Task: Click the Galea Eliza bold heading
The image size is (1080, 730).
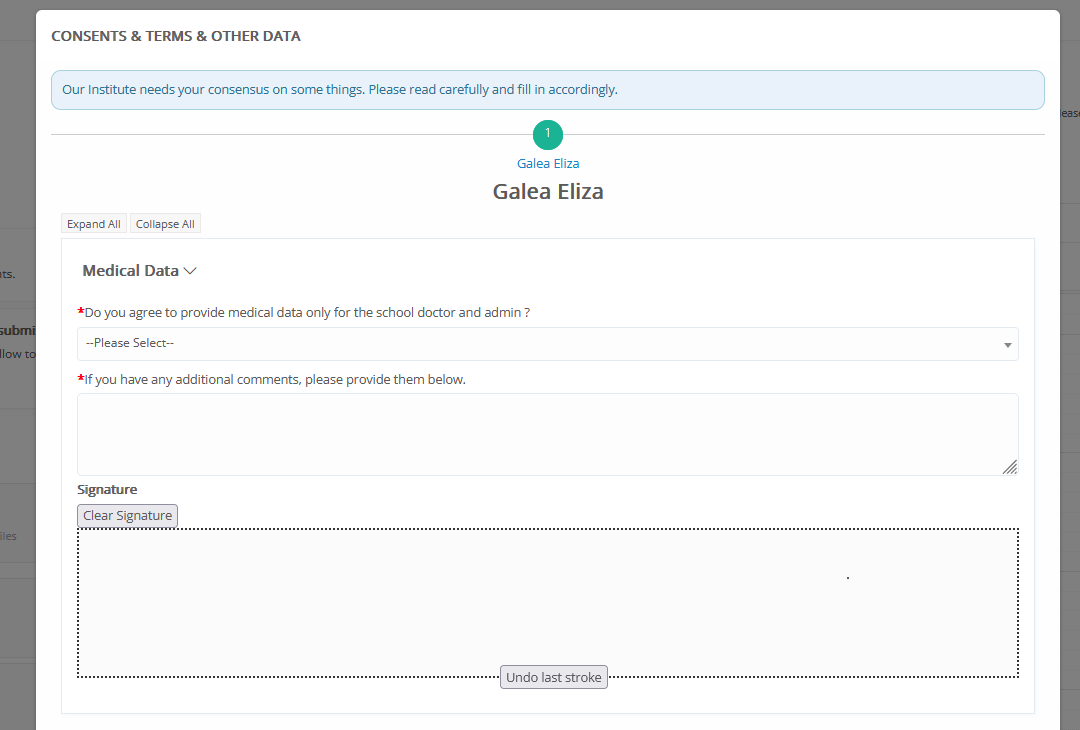Action: 548,191
